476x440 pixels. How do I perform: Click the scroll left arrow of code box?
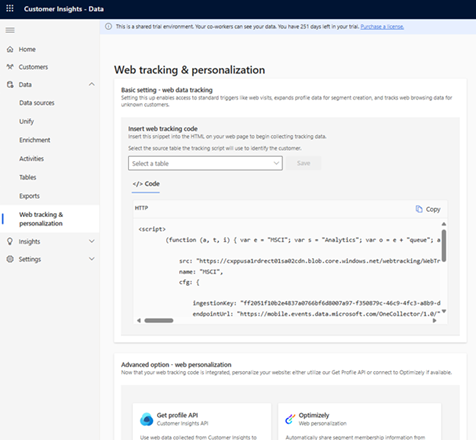139,321
